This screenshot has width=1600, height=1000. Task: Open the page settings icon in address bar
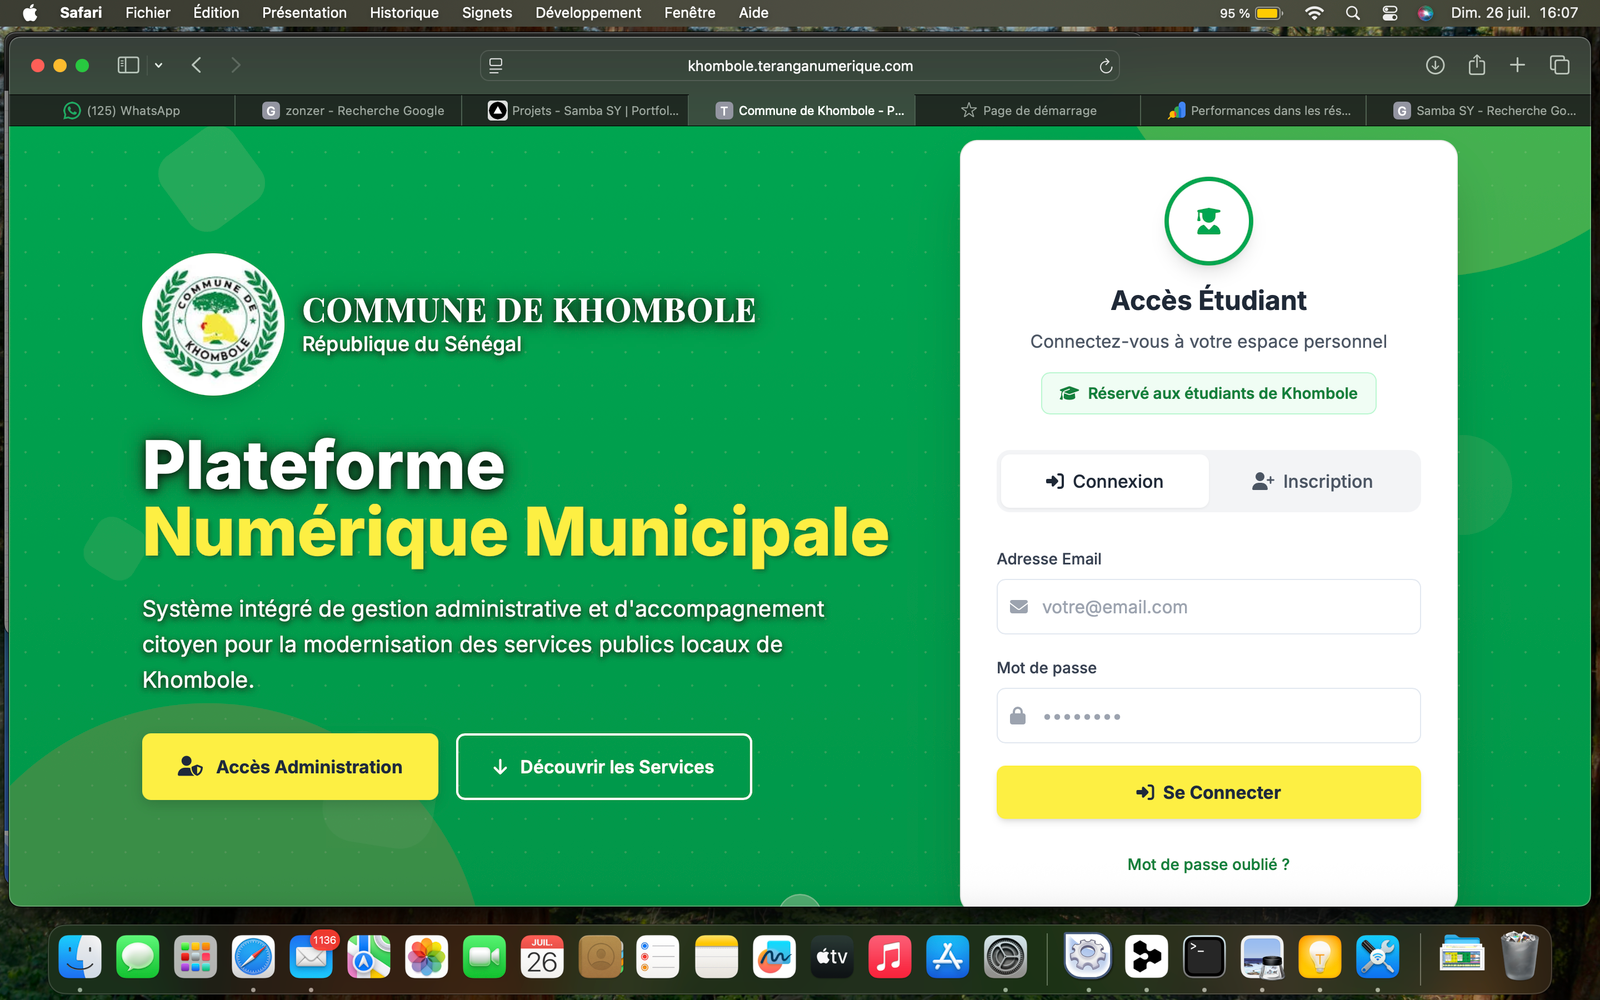[495, 66]
